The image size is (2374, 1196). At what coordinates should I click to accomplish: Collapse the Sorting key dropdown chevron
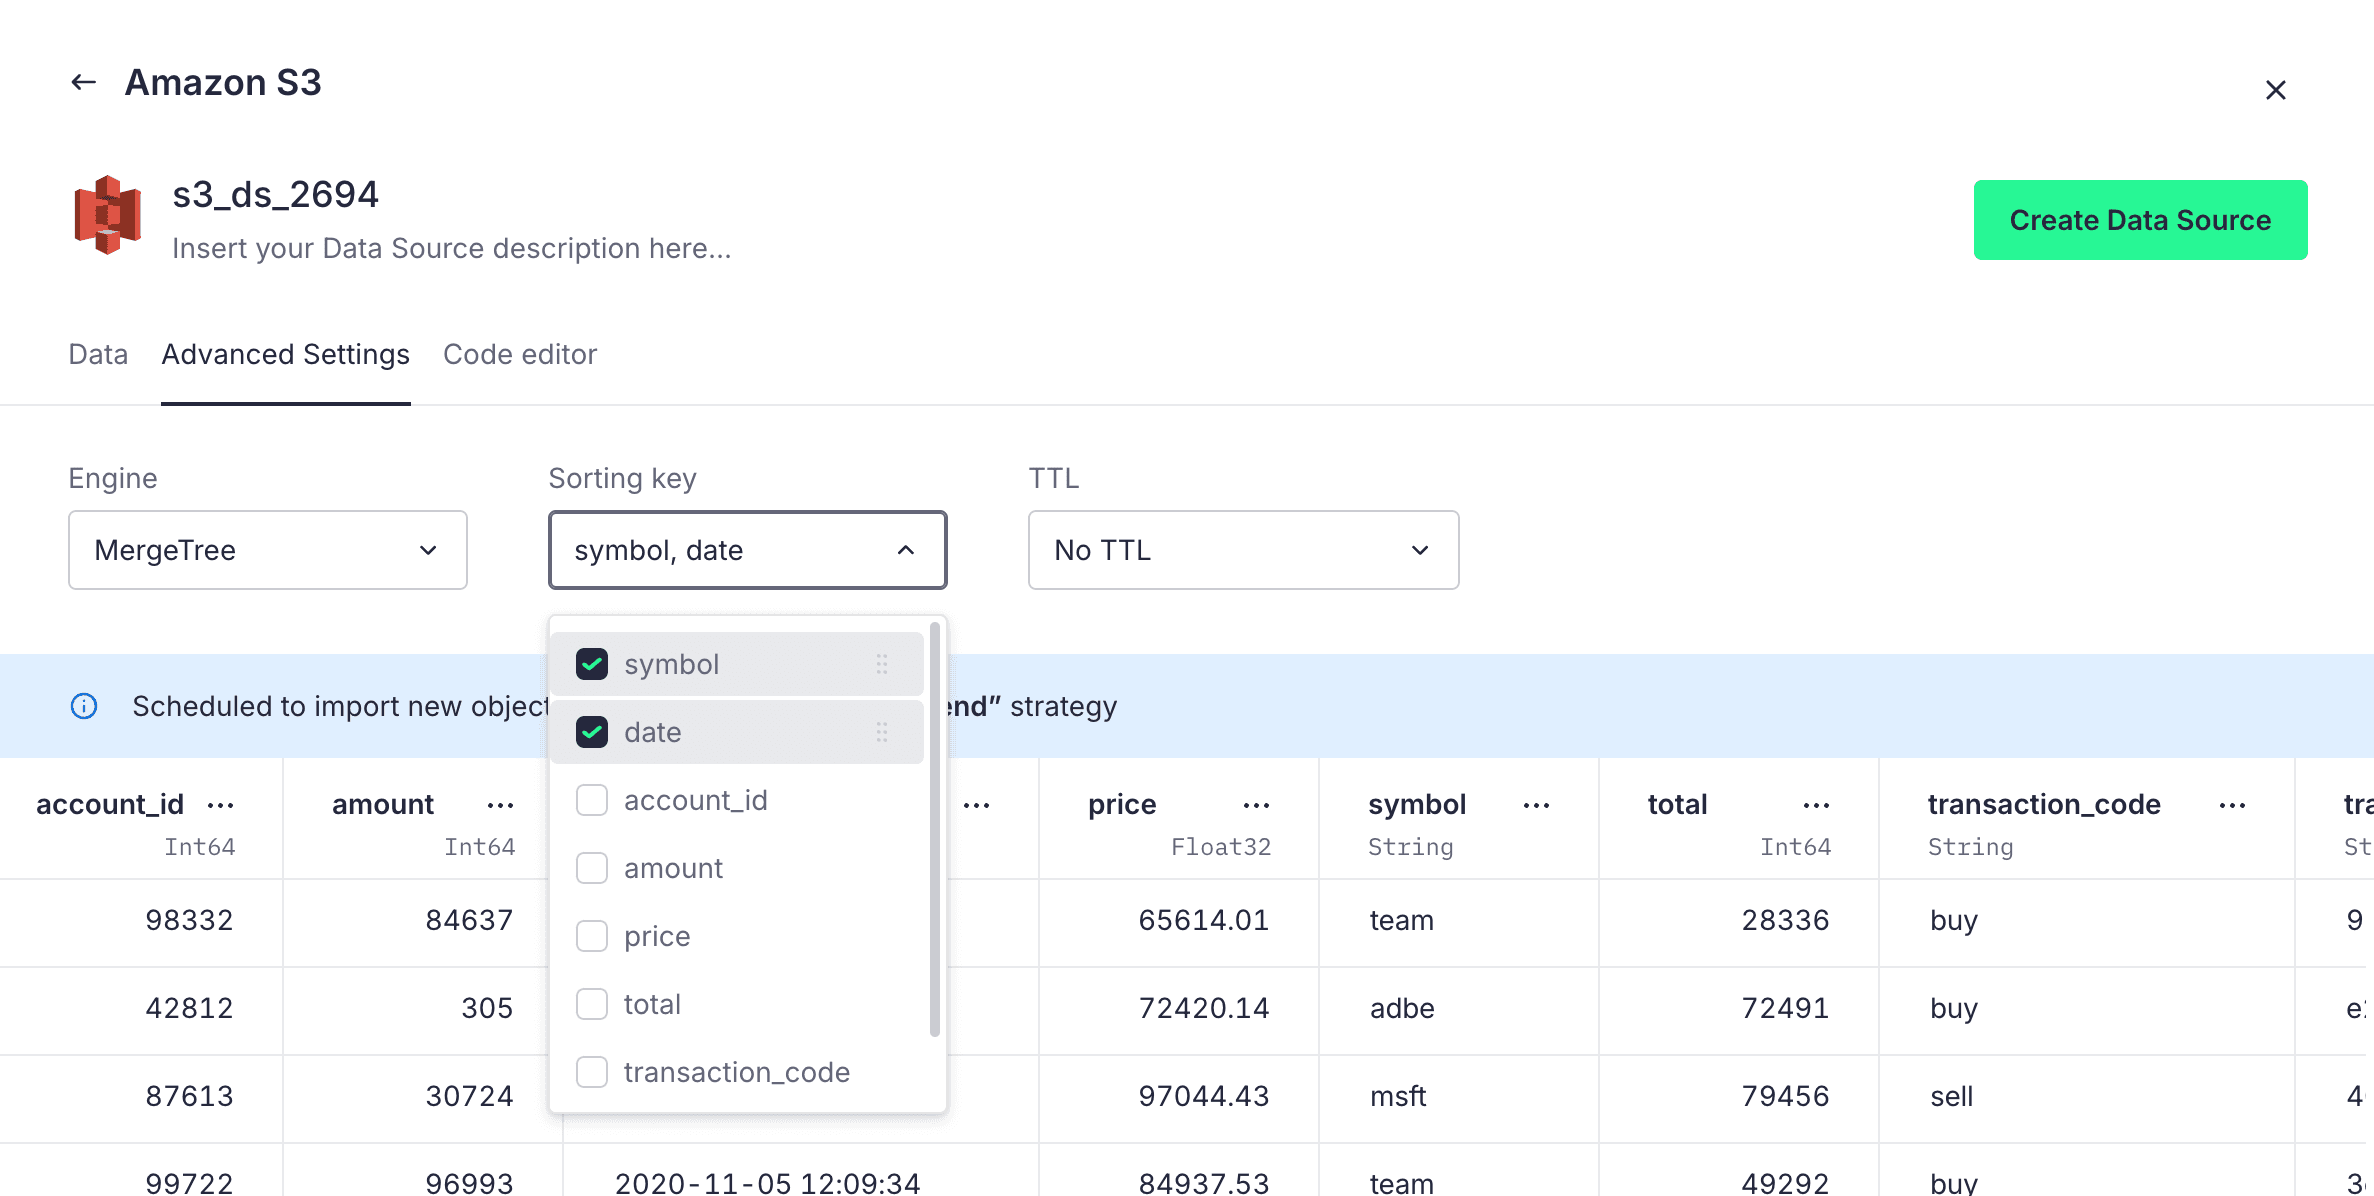coord(905,549)
